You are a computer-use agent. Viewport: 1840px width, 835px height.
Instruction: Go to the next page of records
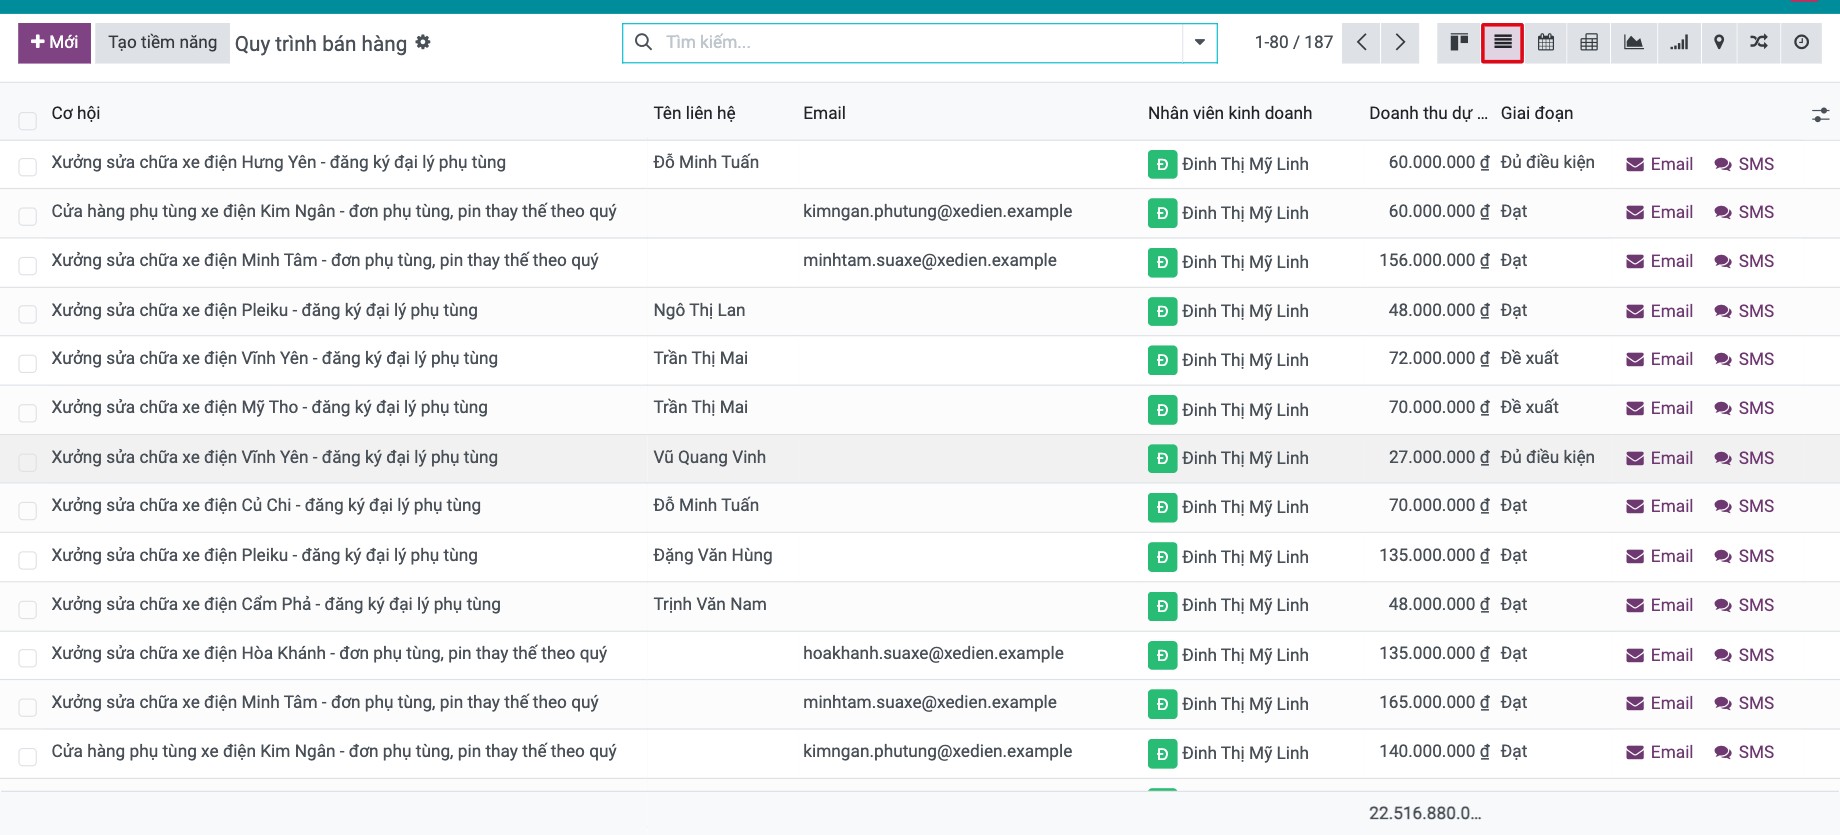pos(1400,43)
